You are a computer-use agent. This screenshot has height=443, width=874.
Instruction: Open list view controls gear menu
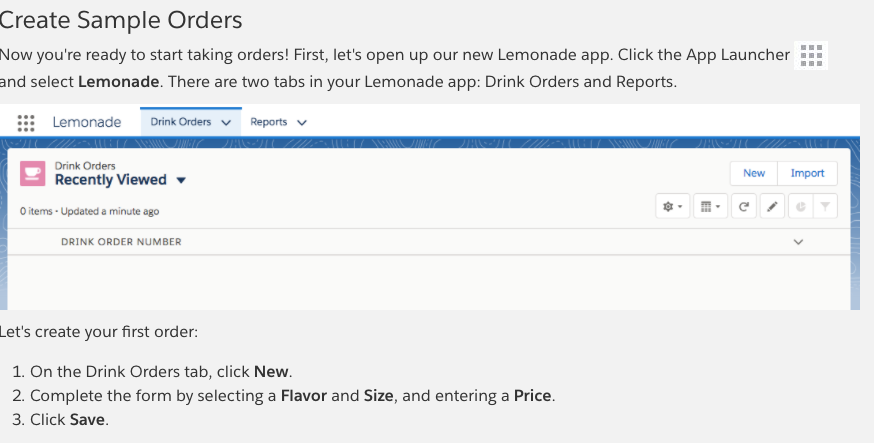coord(670,207)
